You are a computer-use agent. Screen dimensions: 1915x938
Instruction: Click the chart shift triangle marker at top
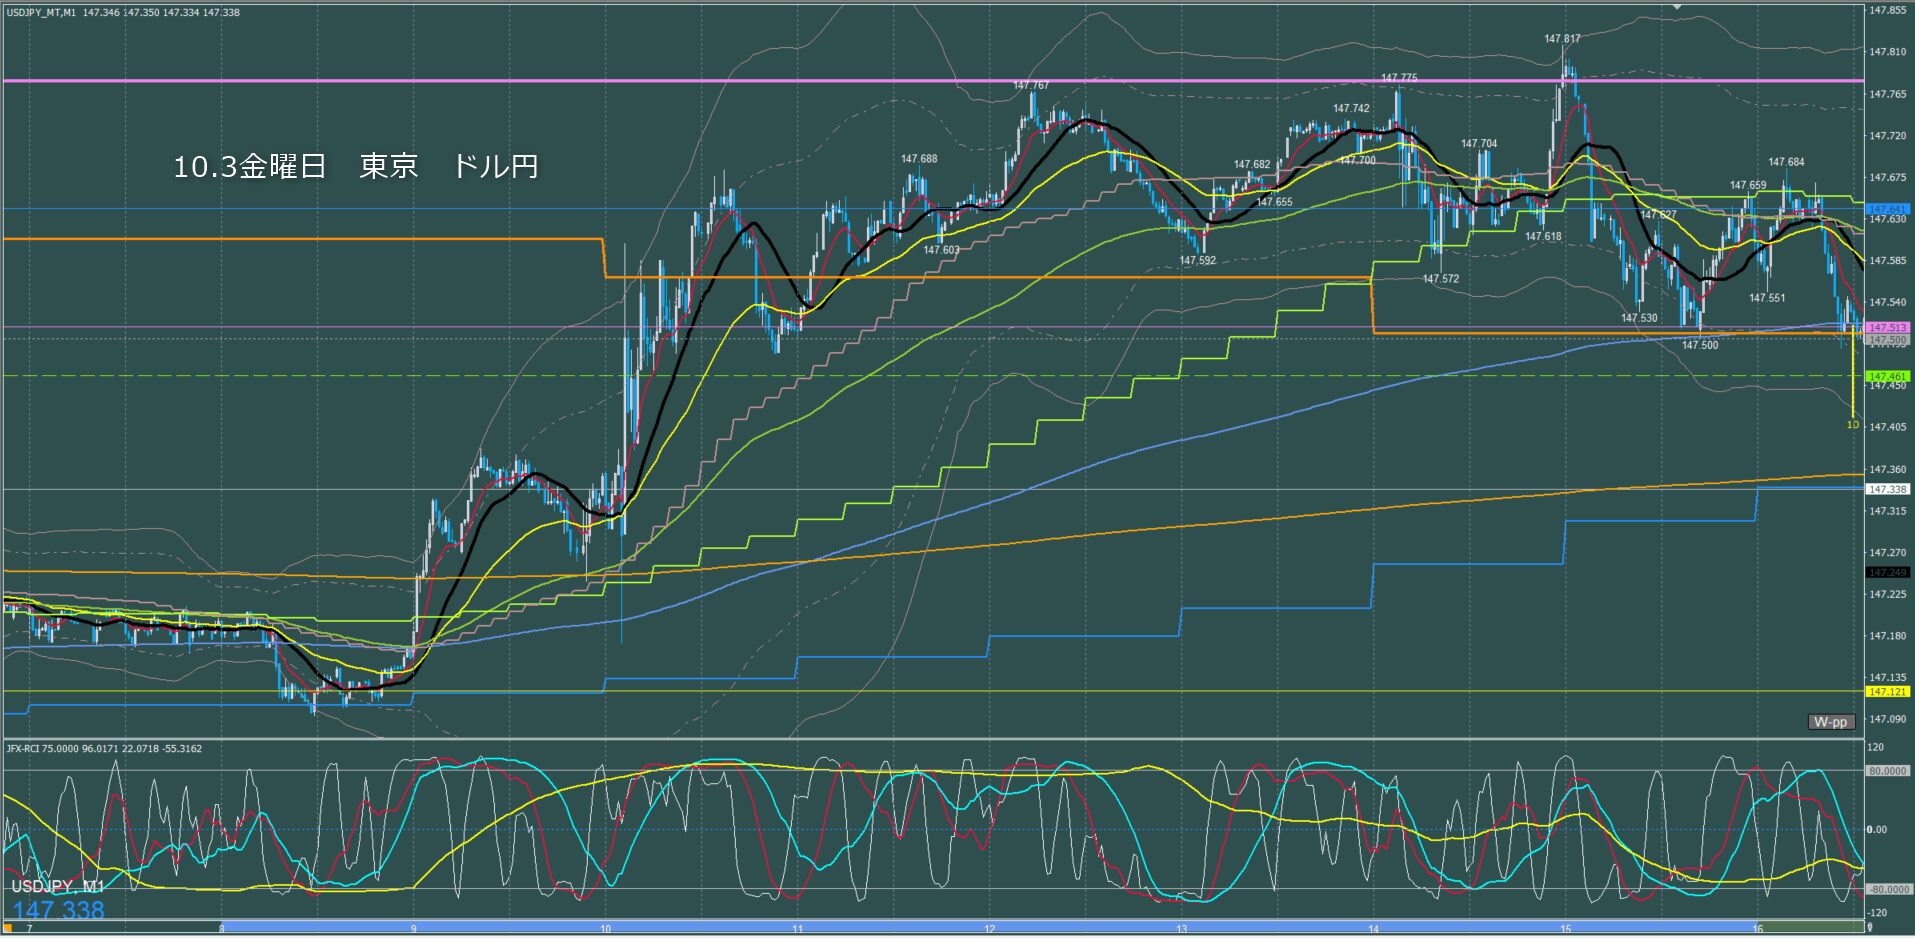[1678, 7]
